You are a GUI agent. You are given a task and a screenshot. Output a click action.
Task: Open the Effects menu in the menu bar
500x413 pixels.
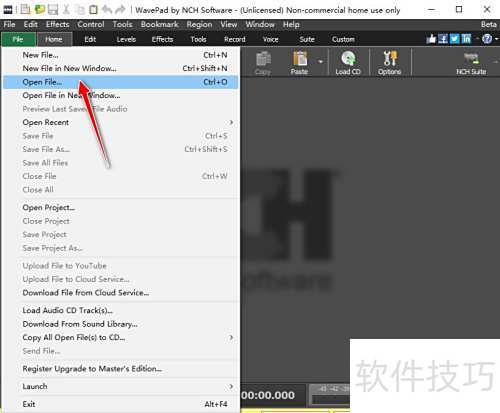pyautogui.click(x=58, y=24)
